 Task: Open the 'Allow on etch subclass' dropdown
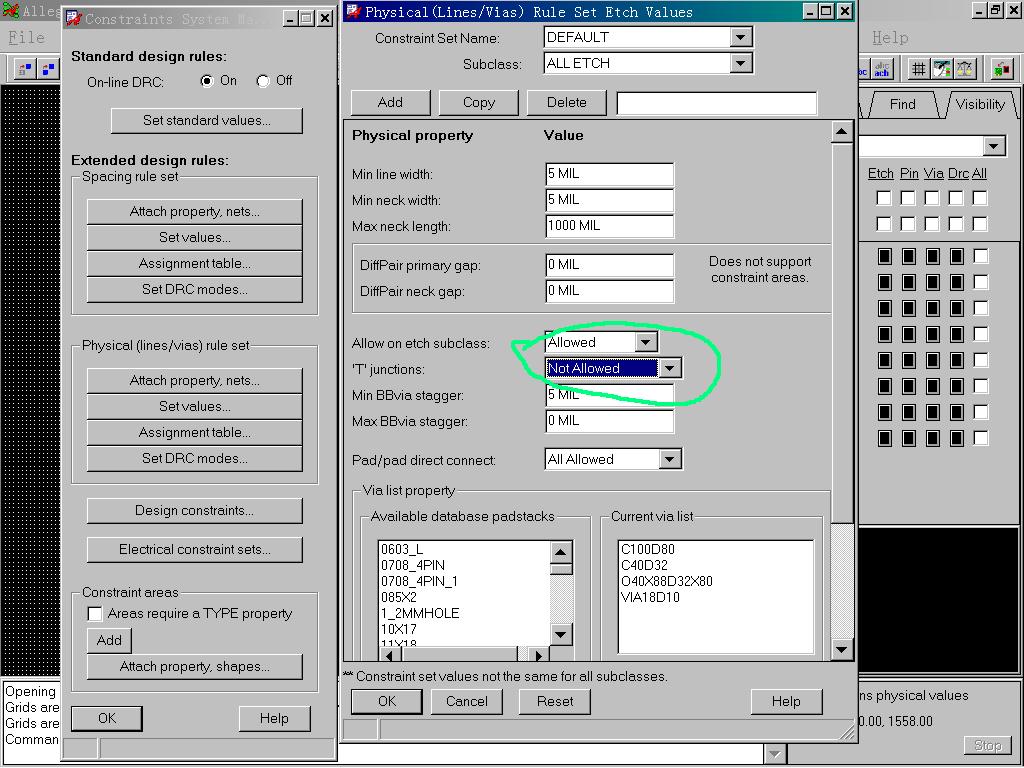(645, 342)
